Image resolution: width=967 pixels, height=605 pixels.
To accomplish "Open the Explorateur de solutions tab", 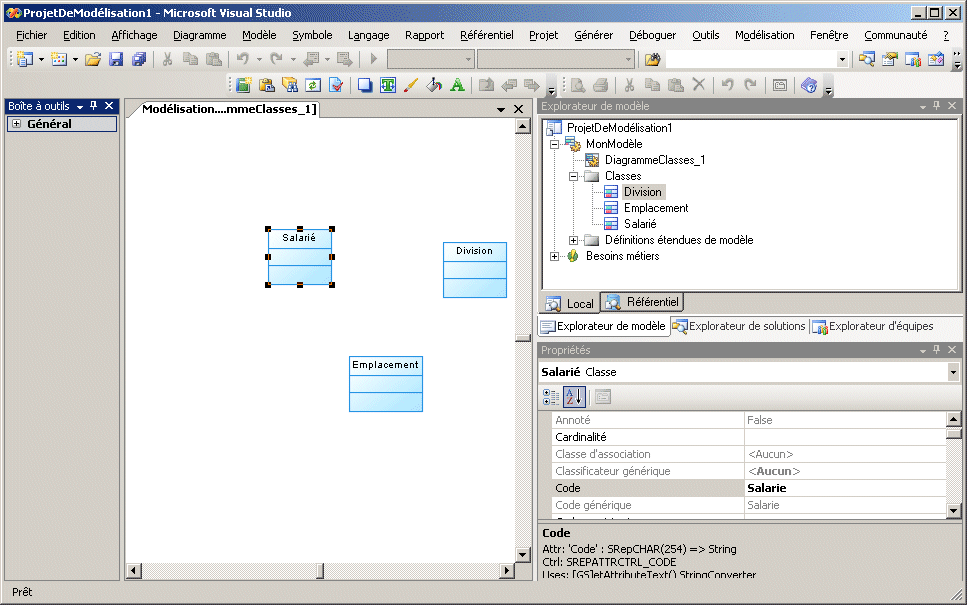I will 739,326.
